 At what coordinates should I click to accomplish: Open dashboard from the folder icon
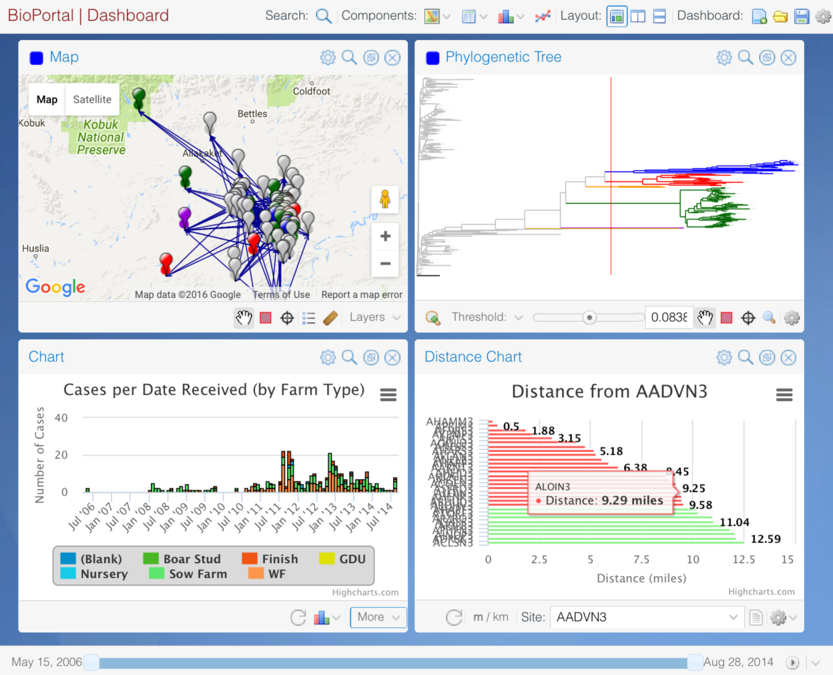coord(780,16)
